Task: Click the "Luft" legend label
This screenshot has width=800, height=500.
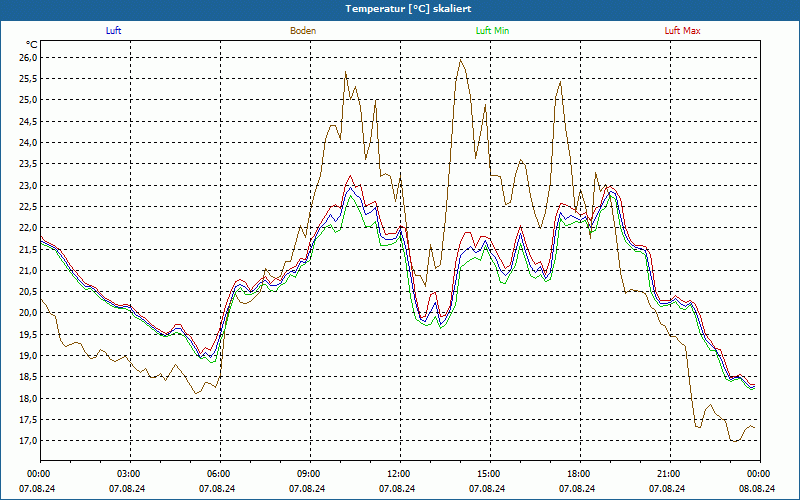Action: [113, 31]
